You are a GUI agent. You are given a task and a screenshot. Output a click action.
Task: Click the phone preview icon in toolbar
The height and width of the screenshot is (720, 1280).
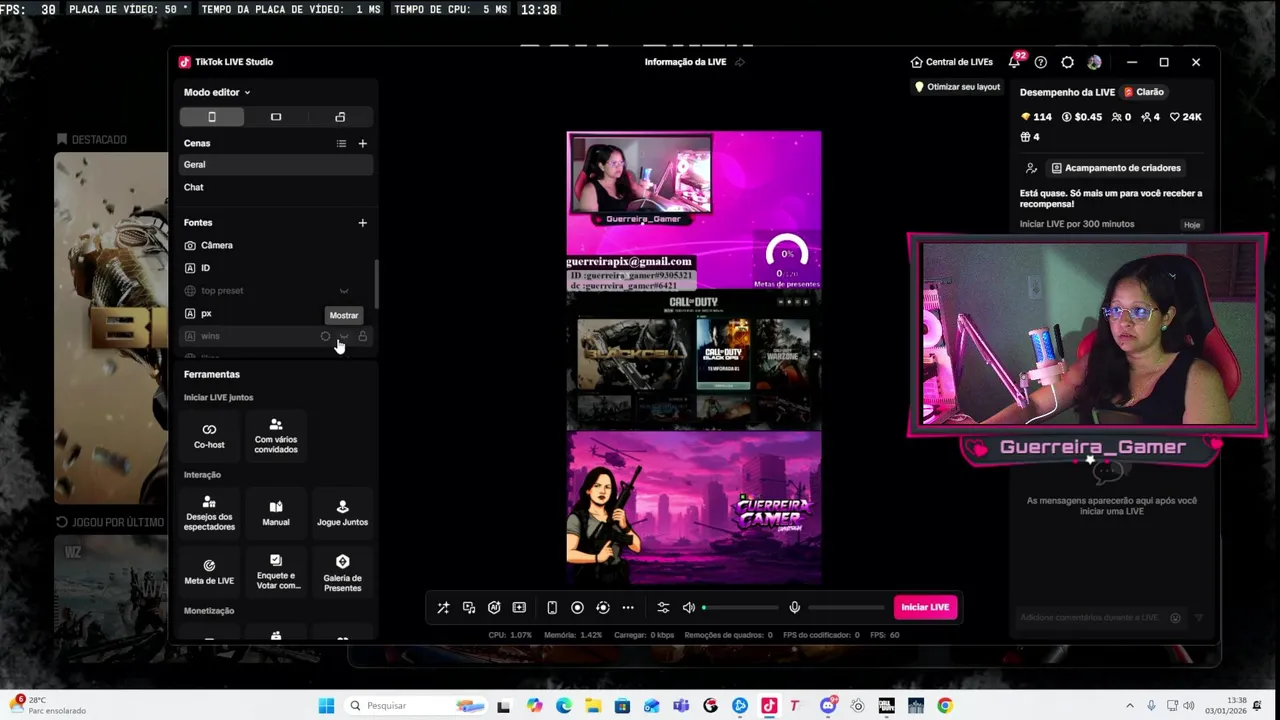[552, 607]
